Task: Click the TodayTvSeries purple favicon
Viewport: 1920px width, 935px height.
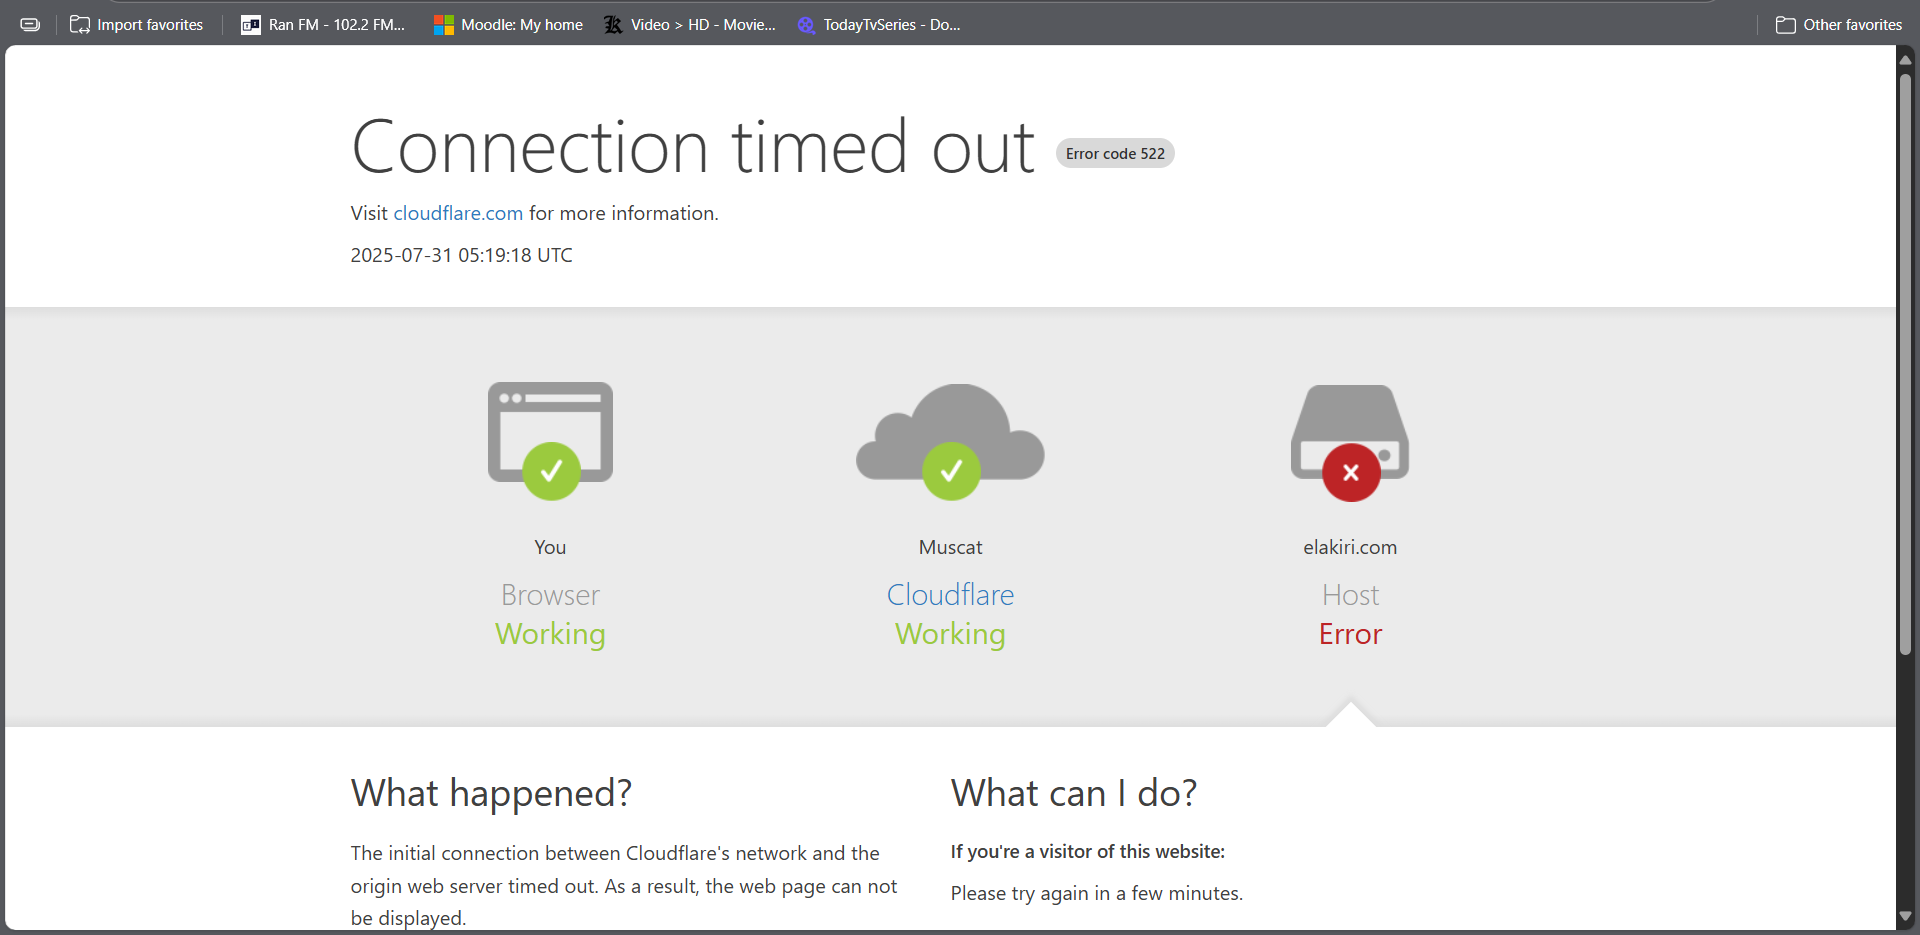Action: [x=806, y=25]
